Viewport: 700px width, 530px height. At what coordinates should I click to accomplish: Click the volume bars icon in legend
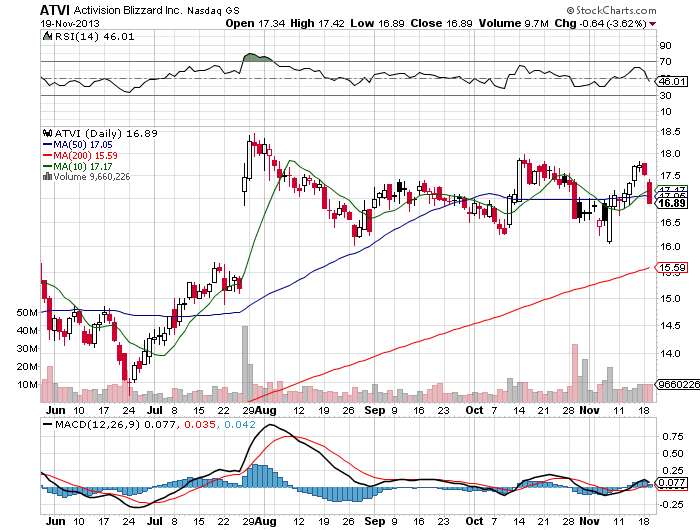[x=47, y=176]
